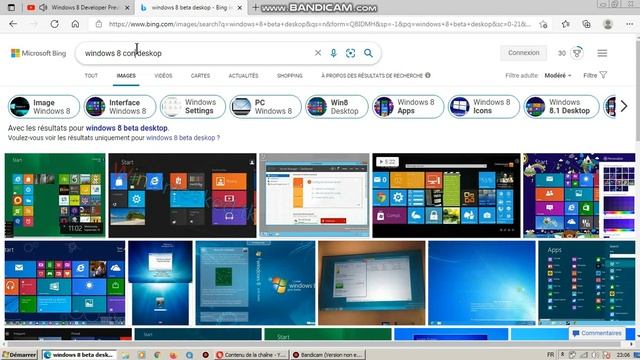The width and height of the screenshot is (640, 360).
Task: Open the browser settings ellipsis menu
Action: [x=629, y=24]
